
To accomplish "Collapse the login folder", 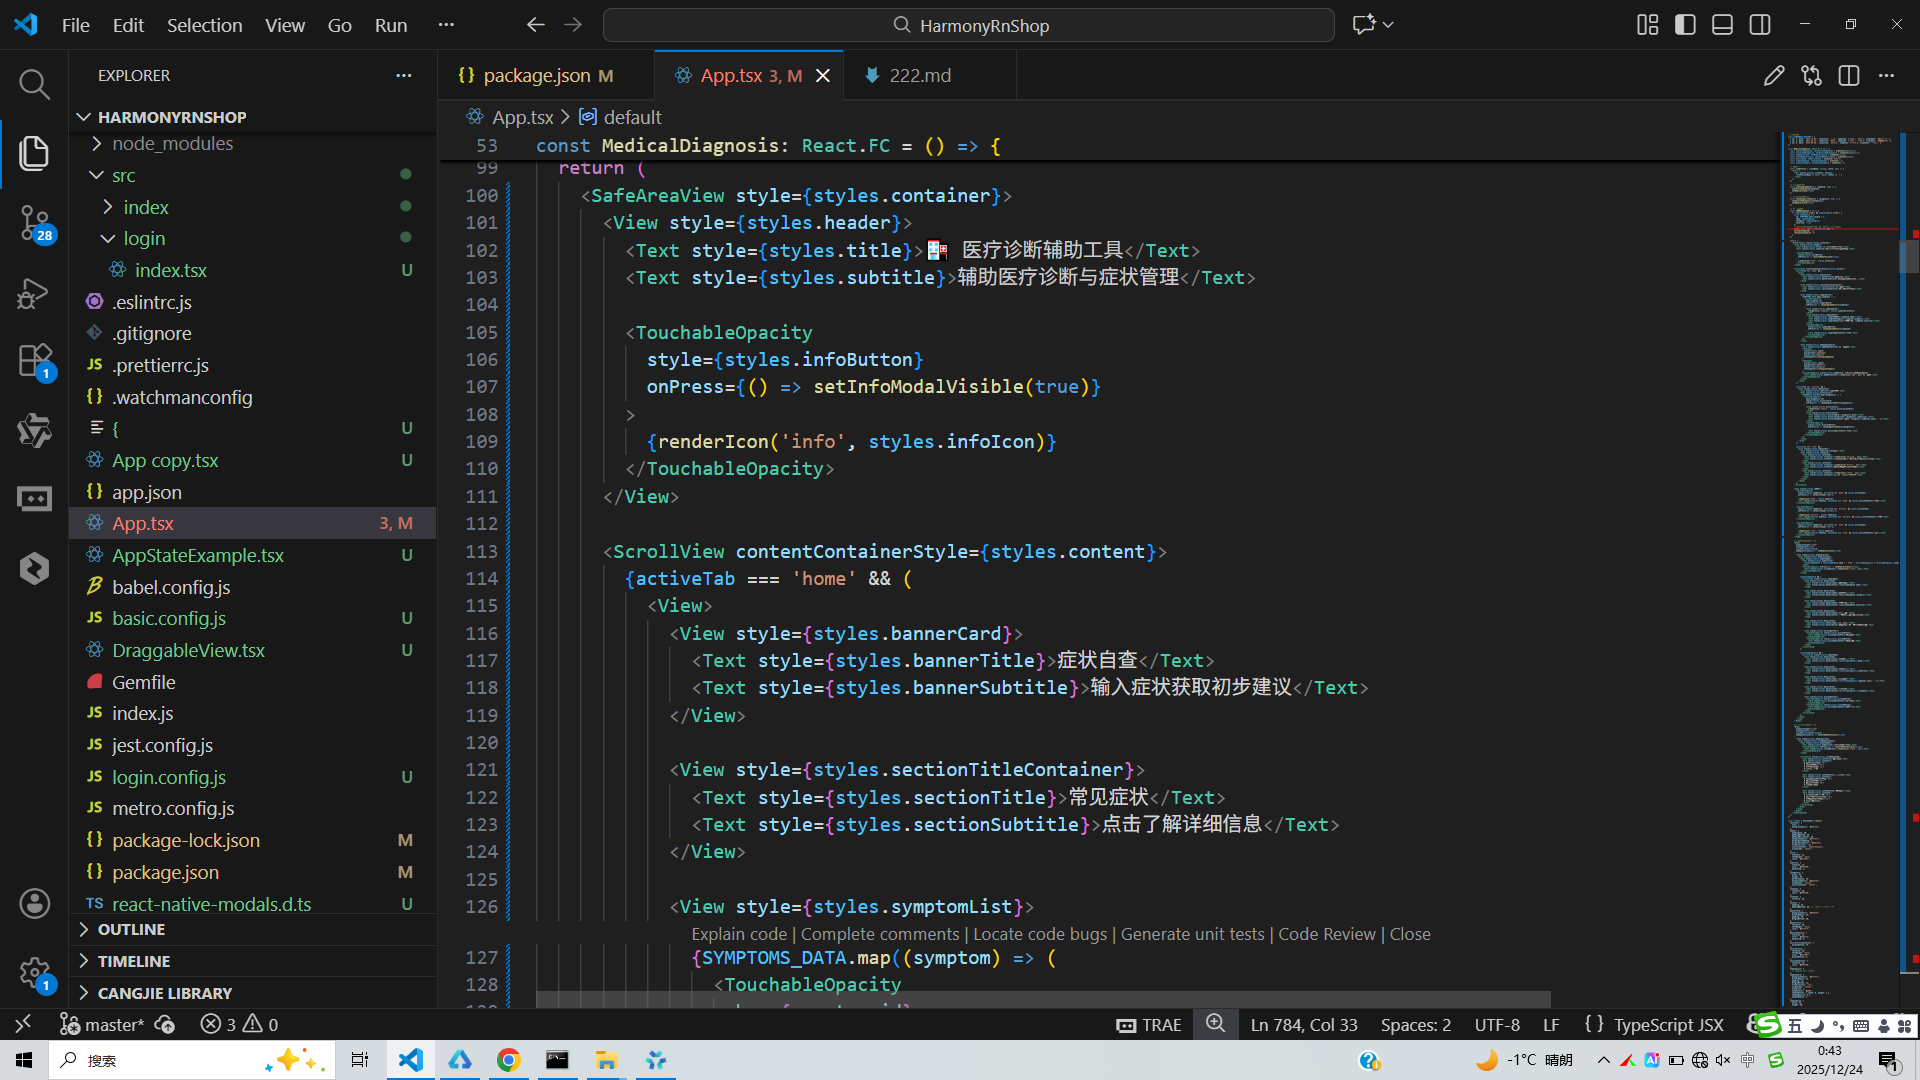I will [x=144, y=239].
